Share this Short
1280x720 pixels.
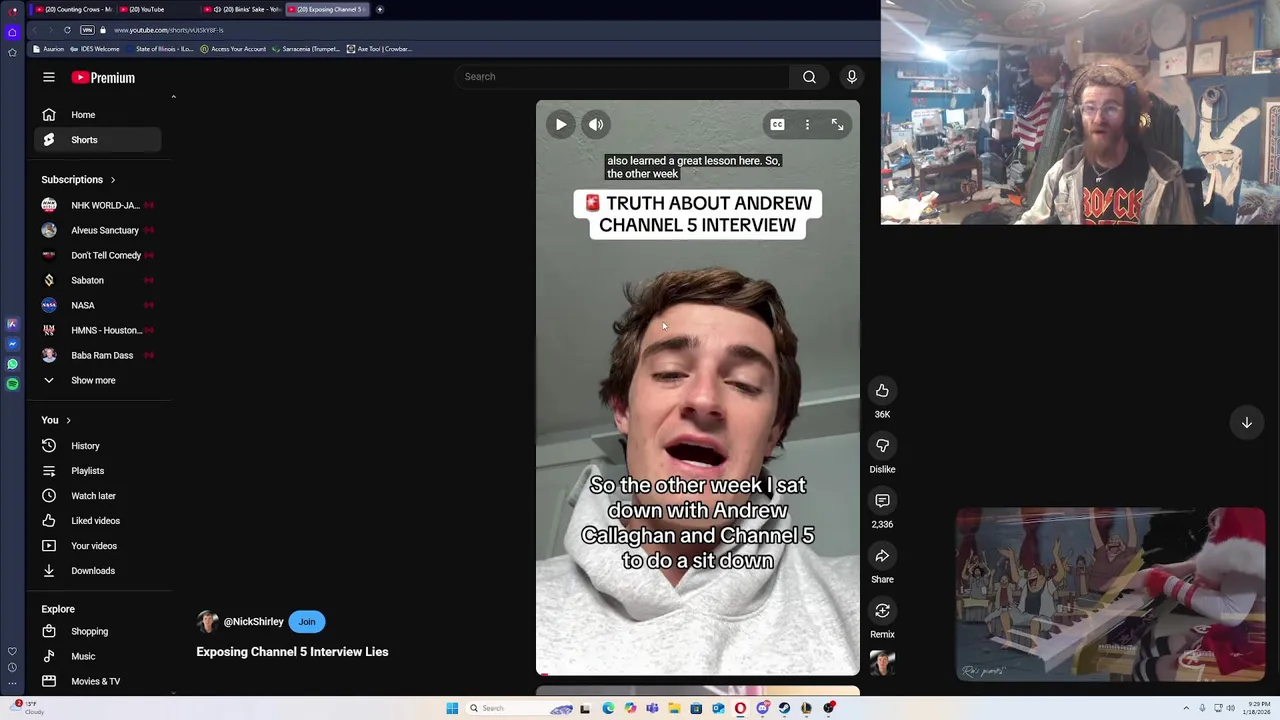[x=882, y=556]
